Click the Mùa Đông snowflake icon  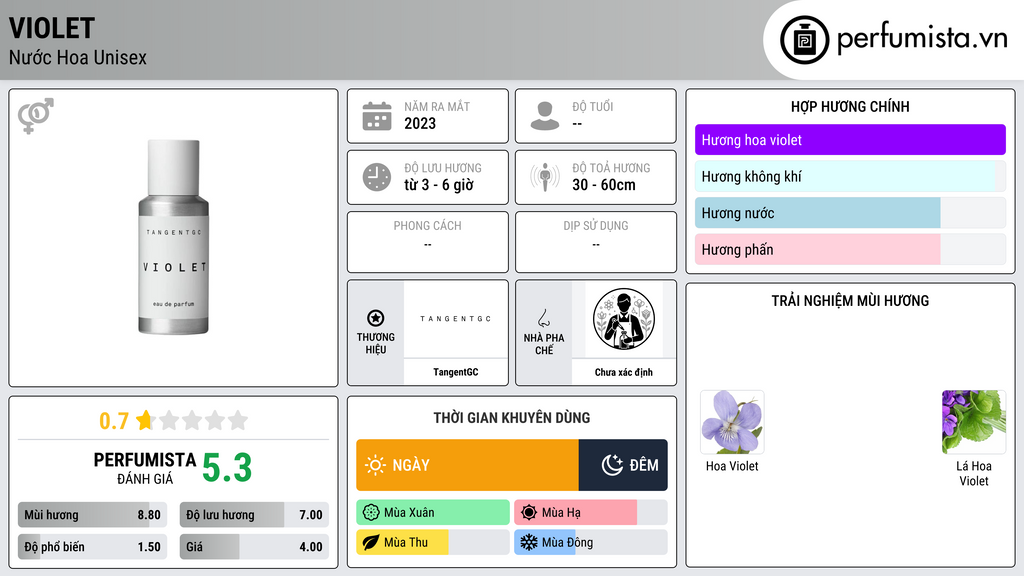529,542
